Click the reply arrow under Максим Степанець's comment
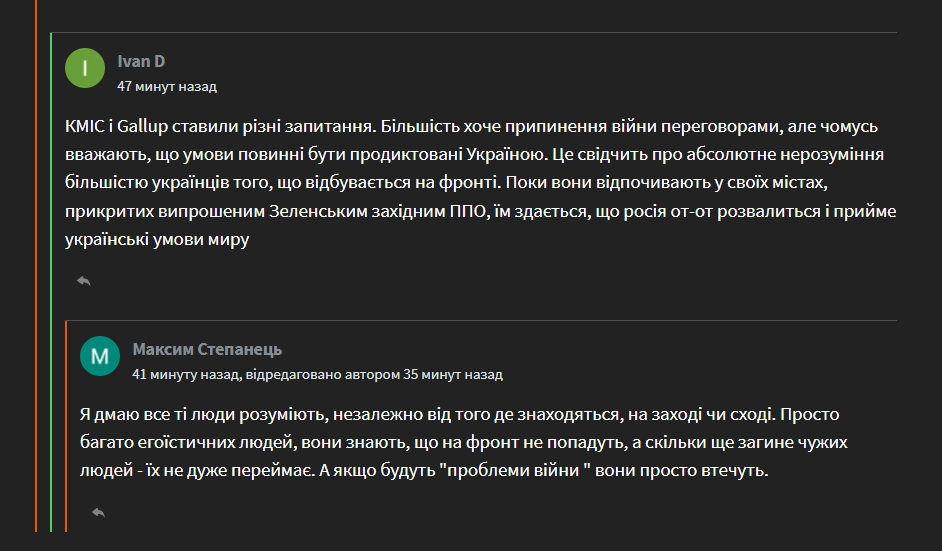This screenshot has width=942, height=551. coord(99,513)
